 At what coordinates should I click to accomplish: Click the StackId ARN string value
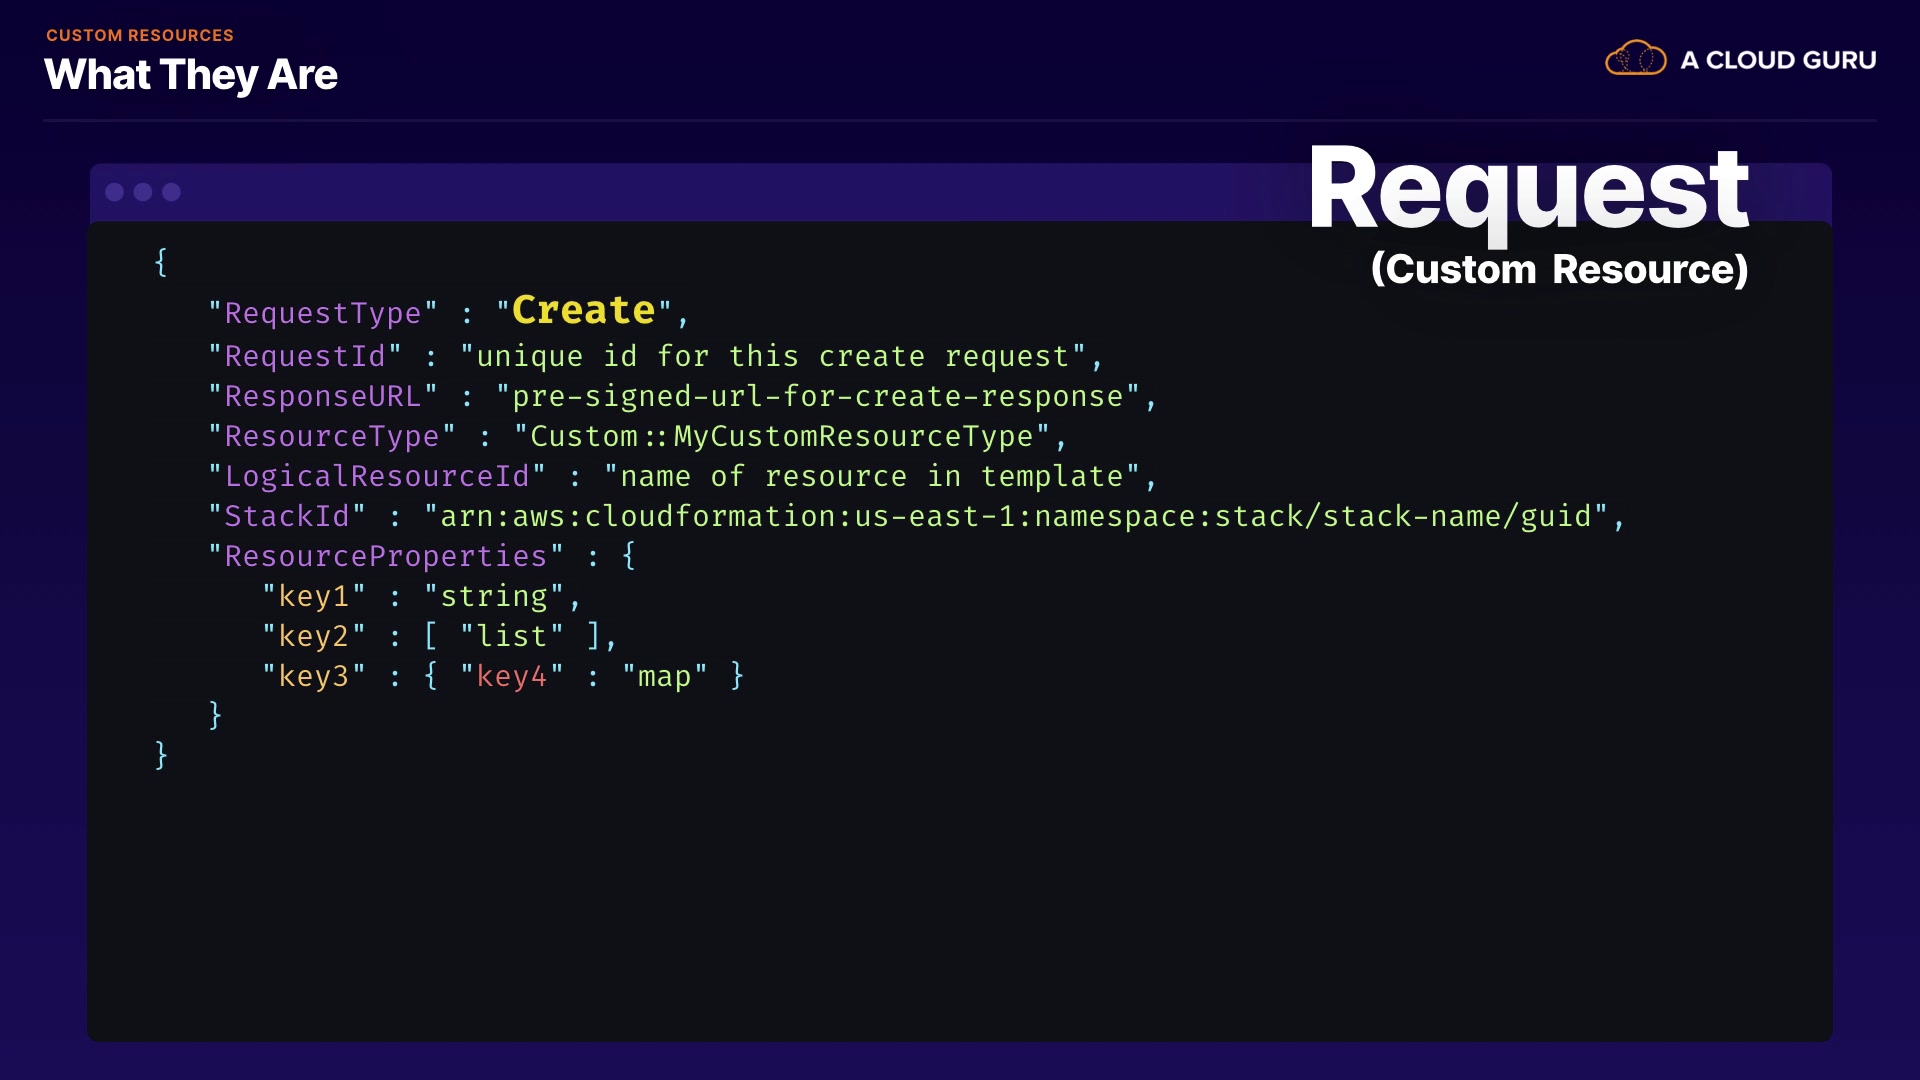(1015, 517)
